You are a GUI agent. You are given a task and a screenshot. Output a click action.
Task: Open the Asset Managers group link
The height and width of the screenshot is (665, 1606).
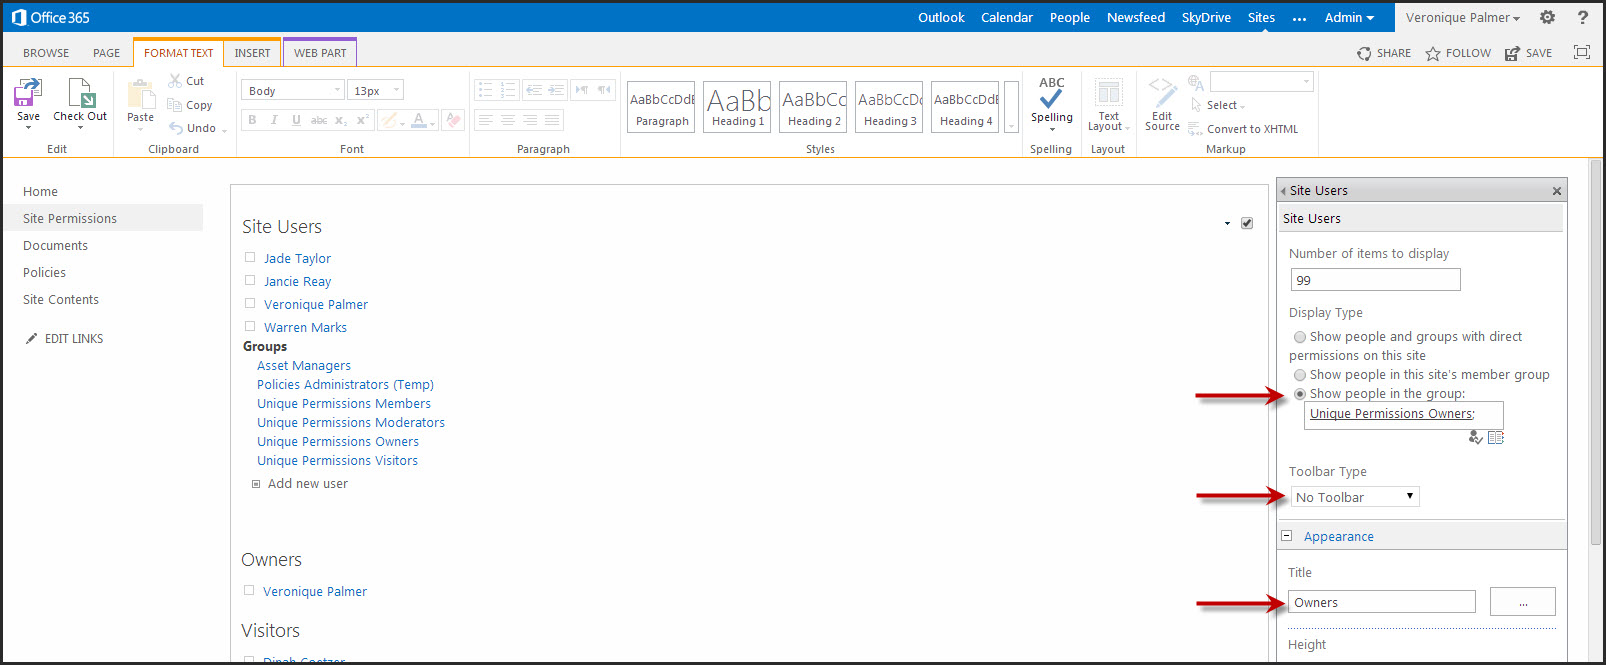[304, 366]
